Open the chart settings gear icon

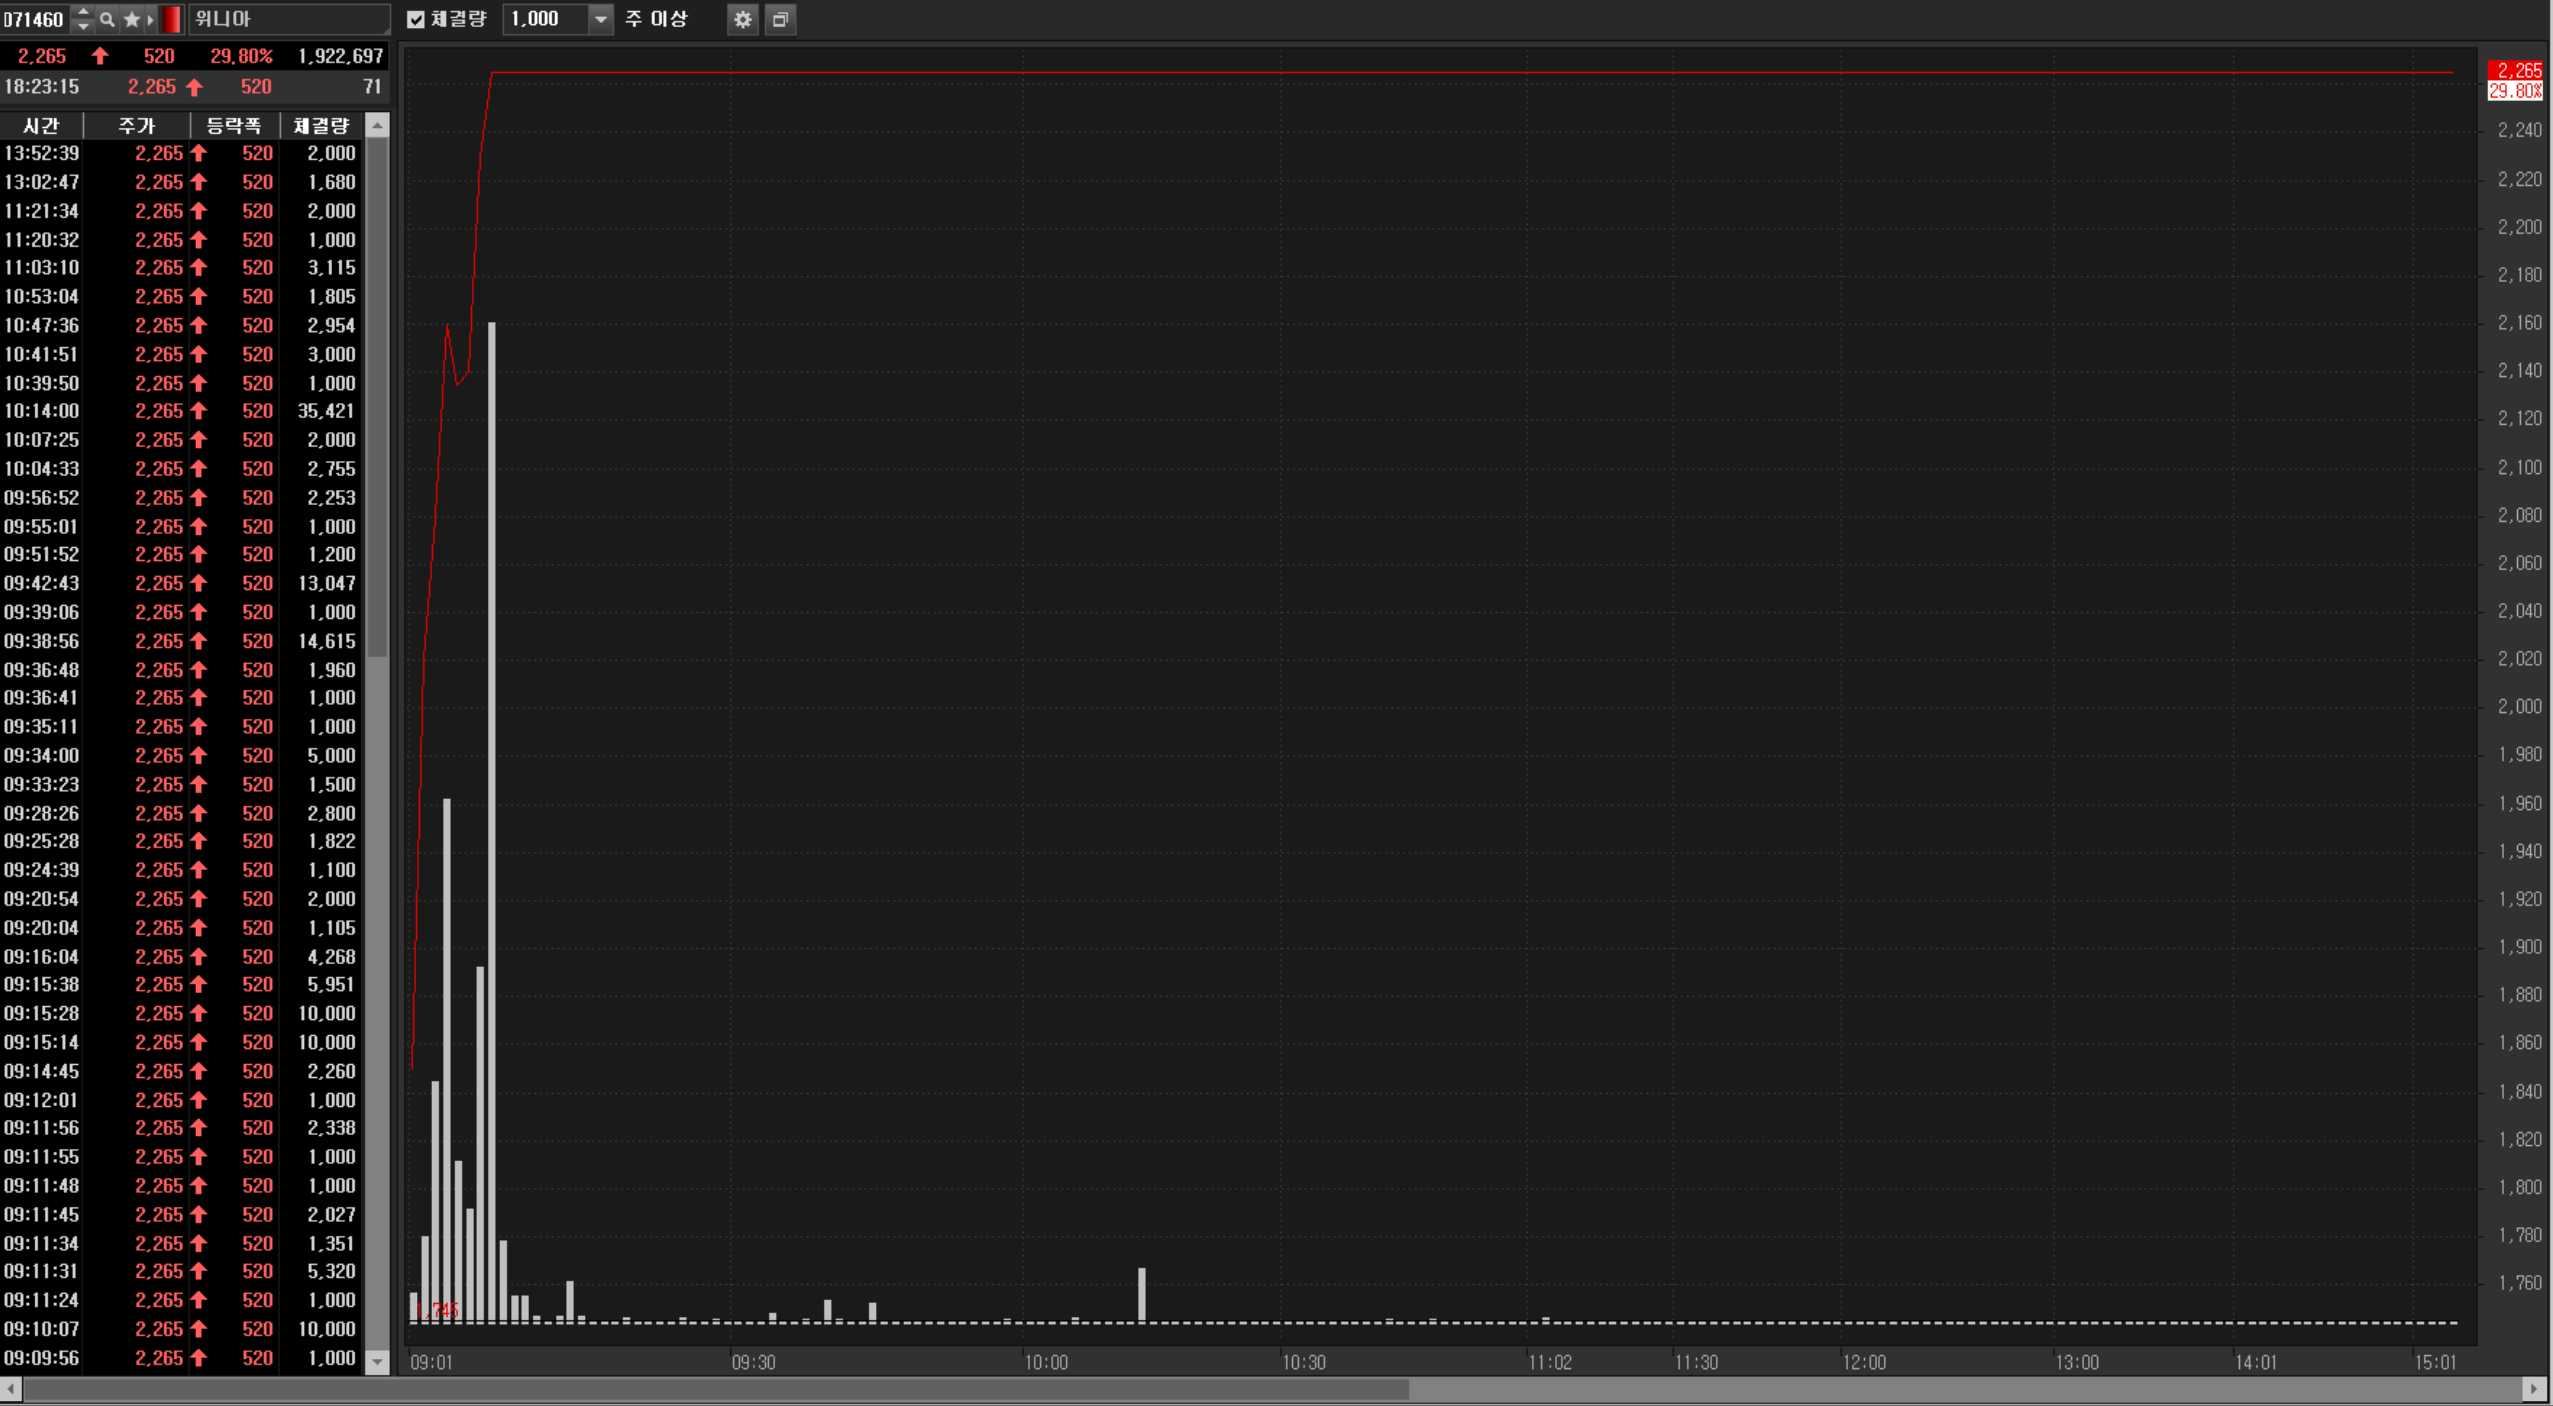(x=742, y=19)
